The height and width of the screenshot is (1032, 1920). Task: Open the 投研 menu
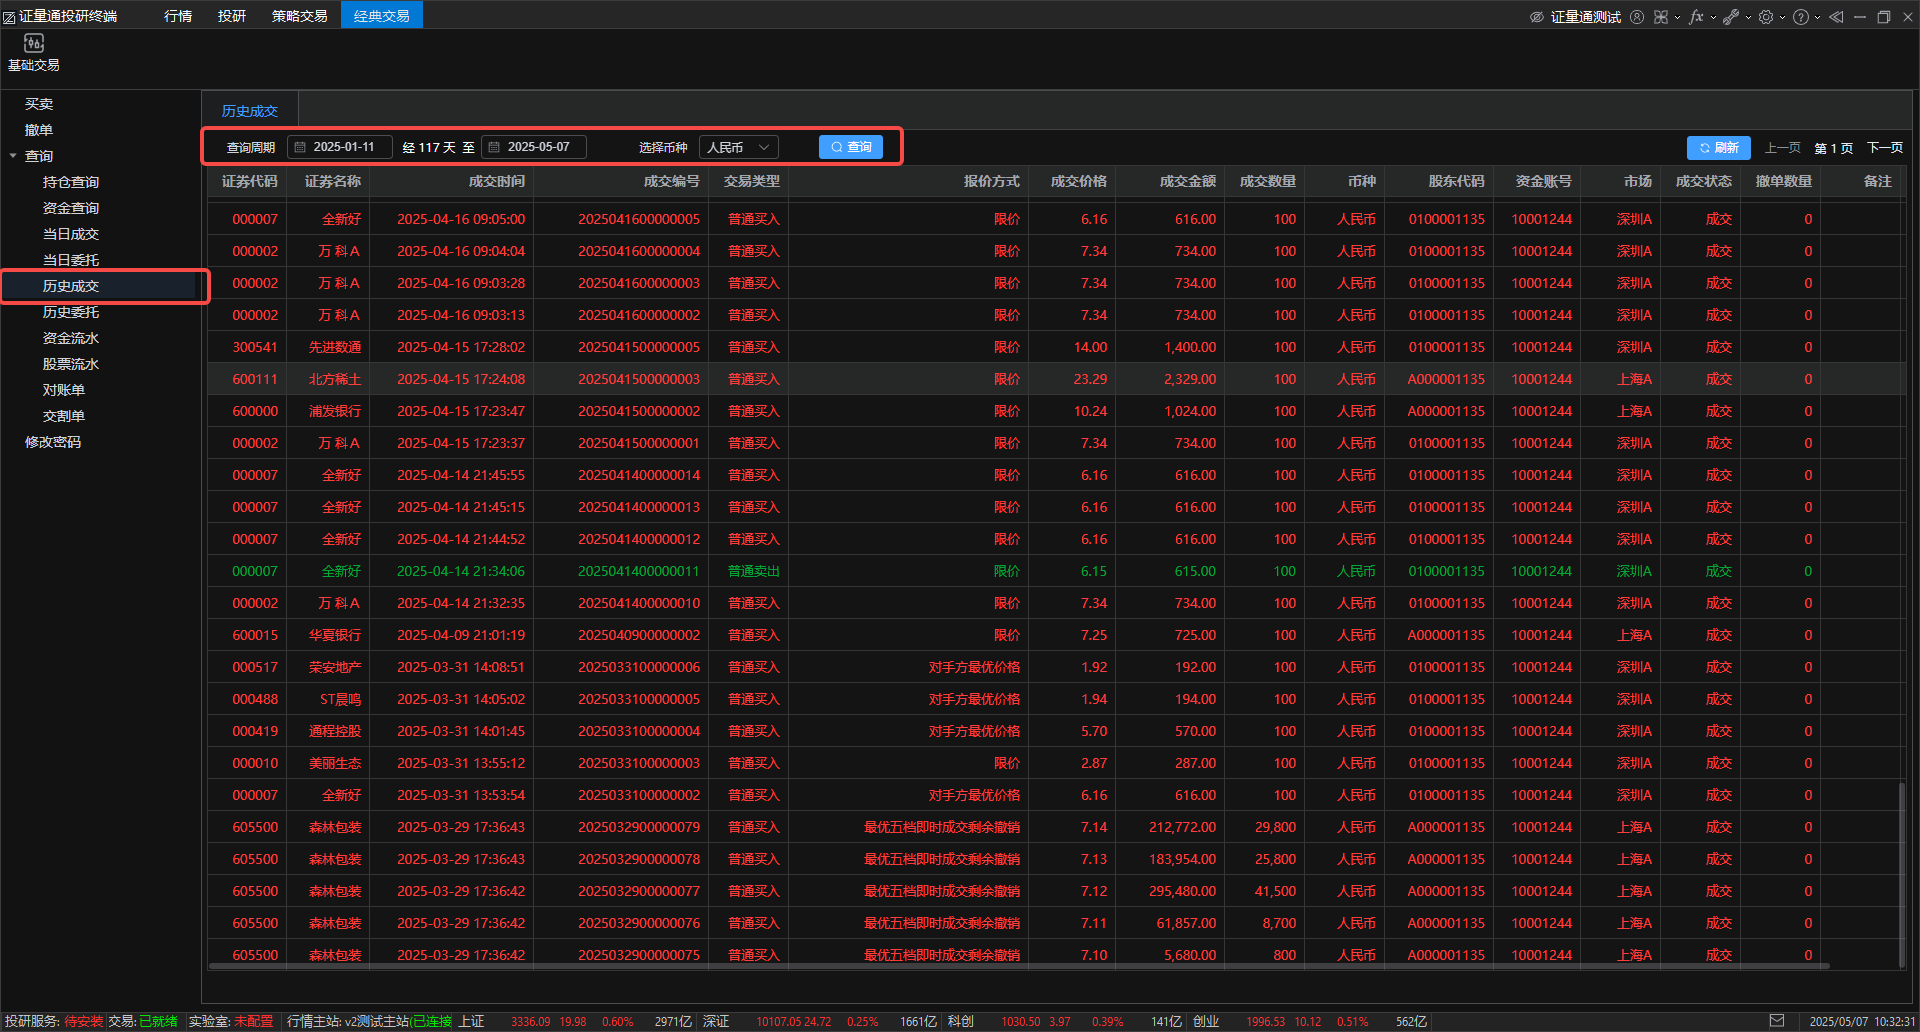coord(232,16)
